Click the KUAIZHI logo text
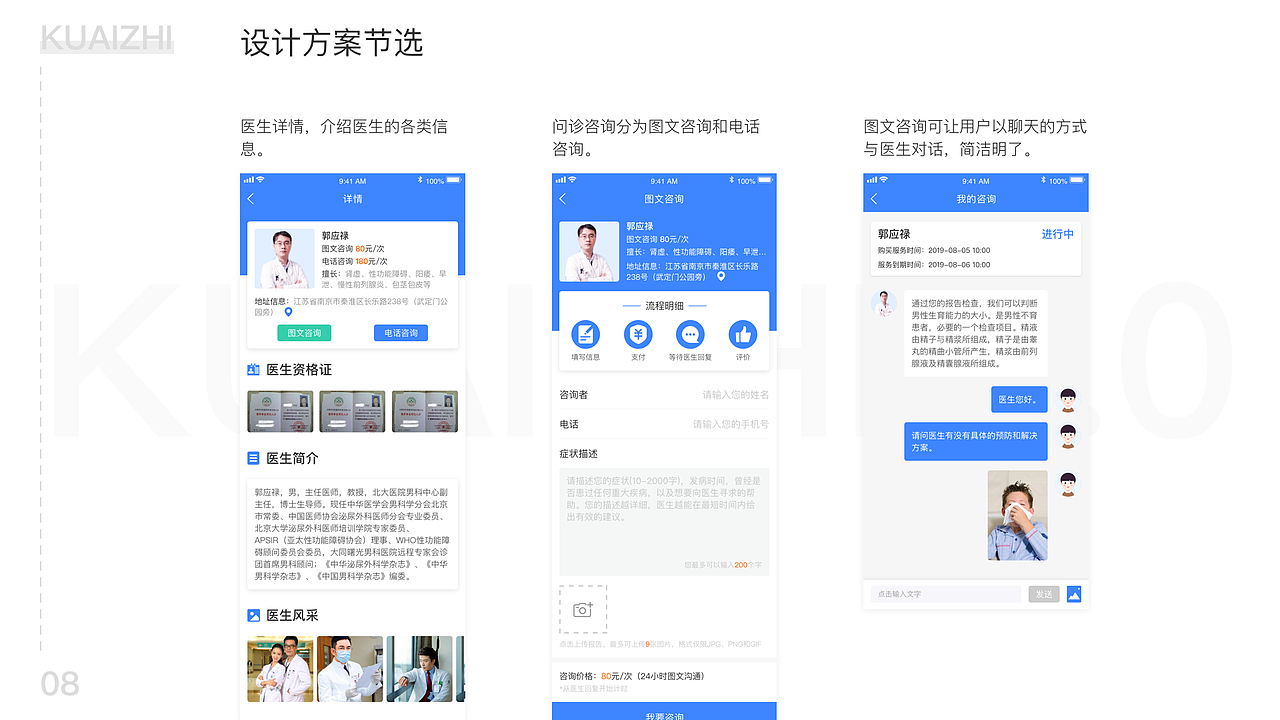This screenshot has height=720, width=1280. (x=107, y=38)
